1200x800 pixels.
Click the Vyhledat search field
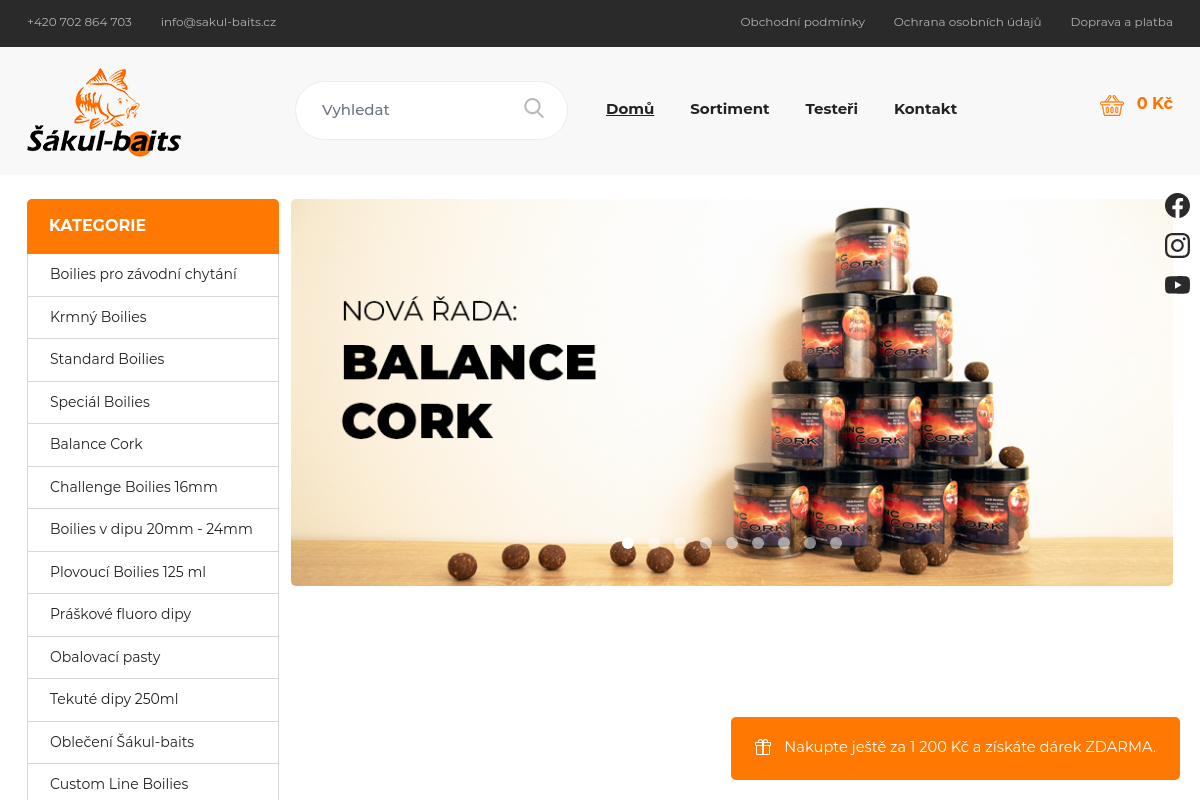coord(415,110)
